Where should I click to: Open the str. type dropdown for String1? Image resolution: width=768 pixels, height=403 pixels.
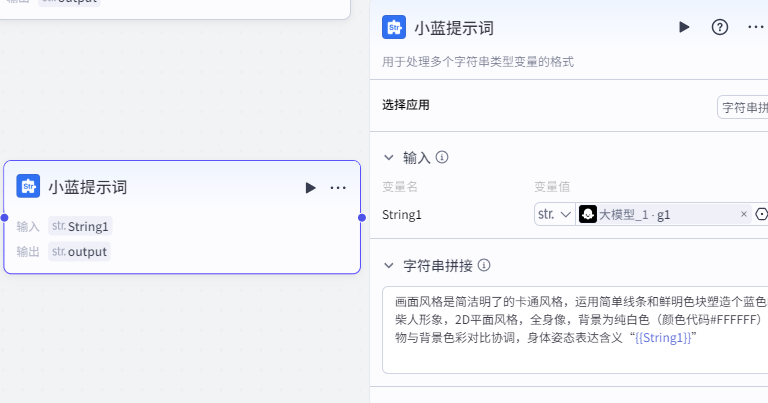tap(554, 214)
